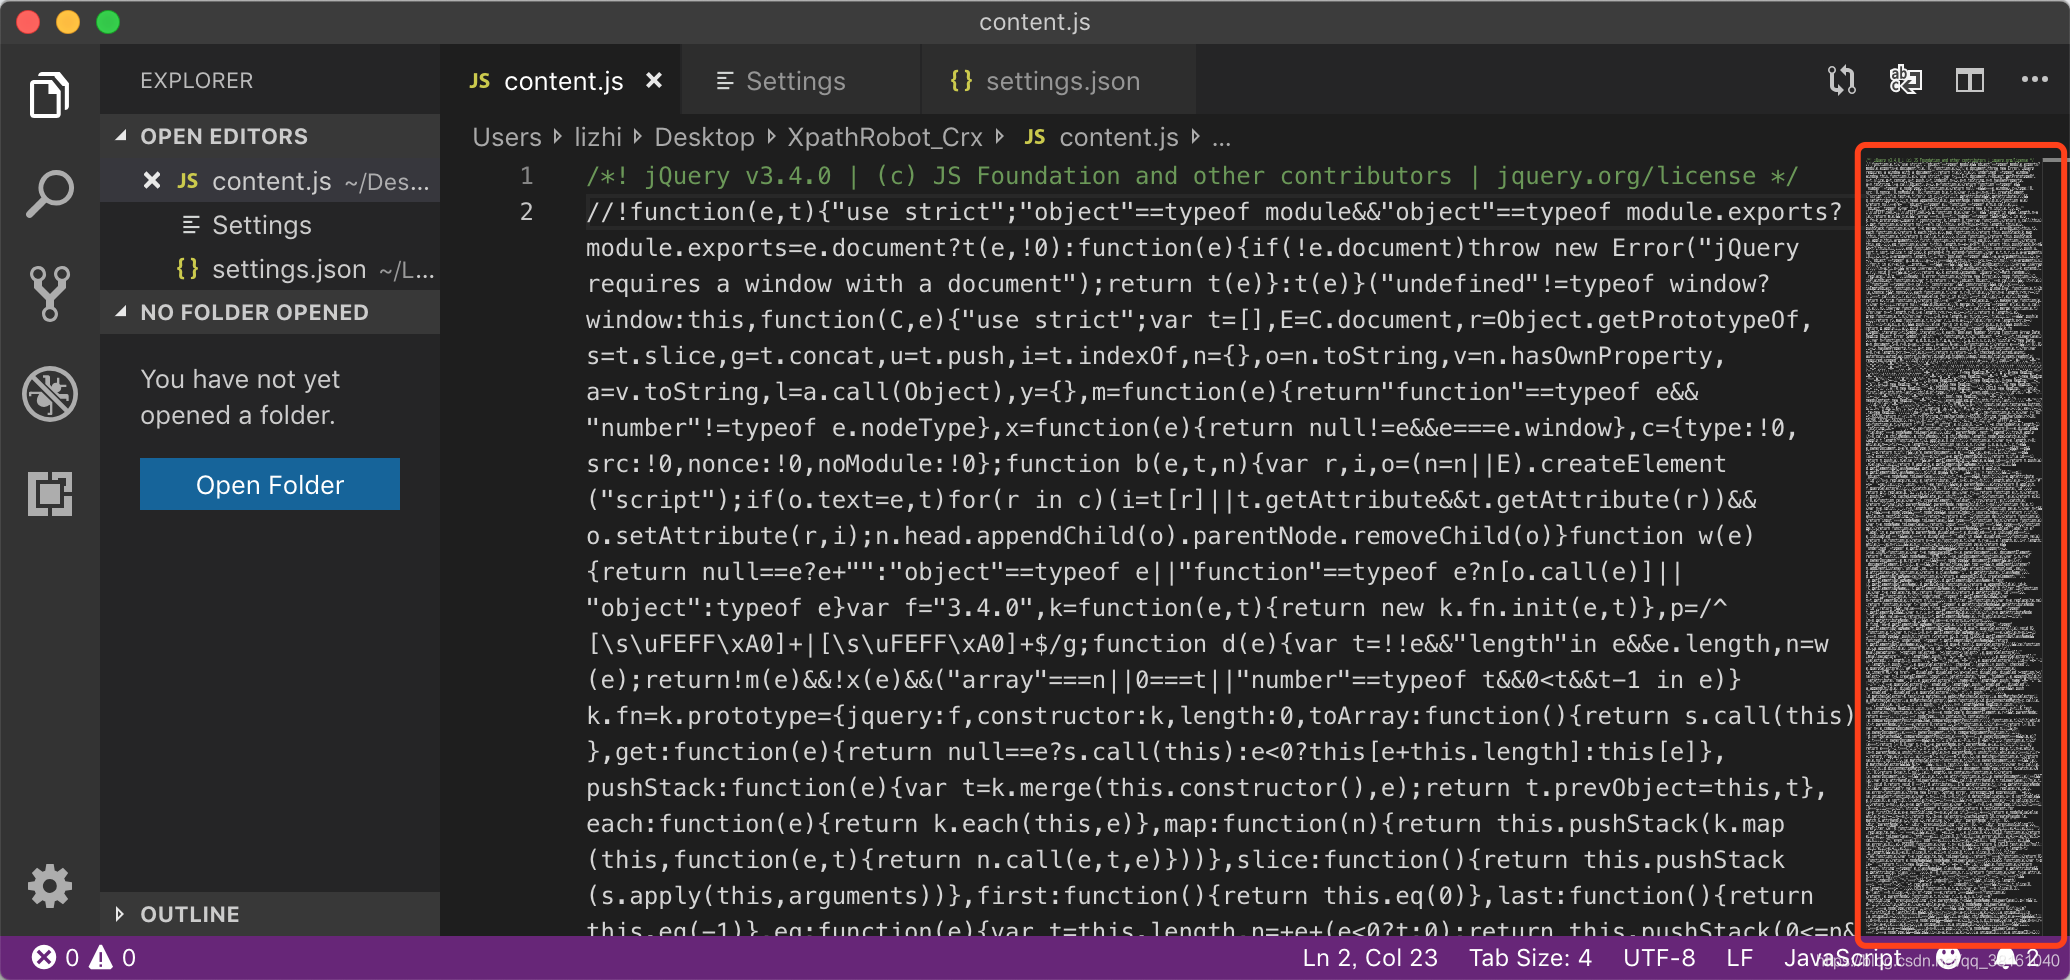The image size is (2070, 980).
Task: Click line number 2 in gutter
Action: 526,212
